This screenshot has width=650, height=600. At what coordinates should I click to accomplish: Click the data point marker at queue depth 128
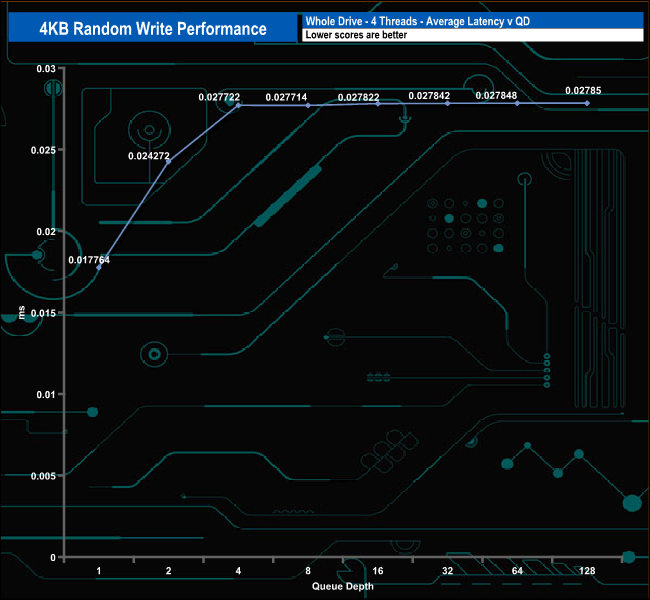point(587,103)
